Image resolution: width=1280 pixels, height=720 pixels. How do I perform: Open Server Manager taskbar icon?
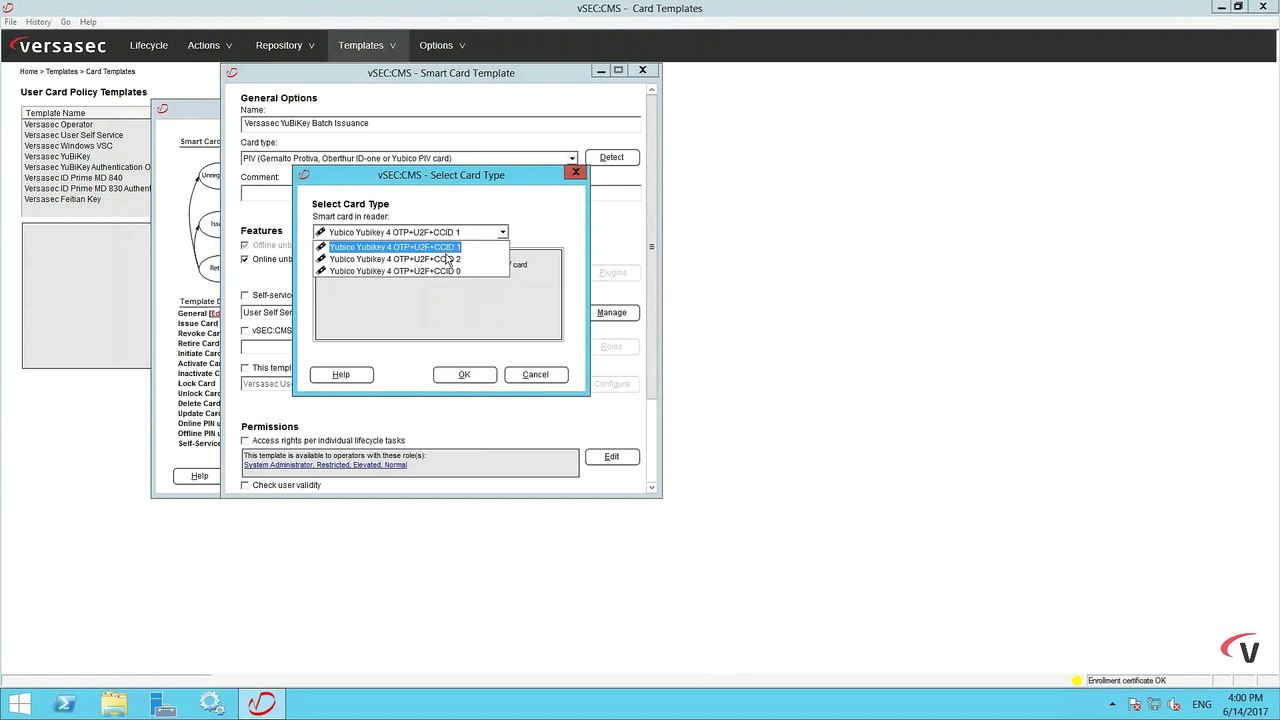(x=163, y=704)
